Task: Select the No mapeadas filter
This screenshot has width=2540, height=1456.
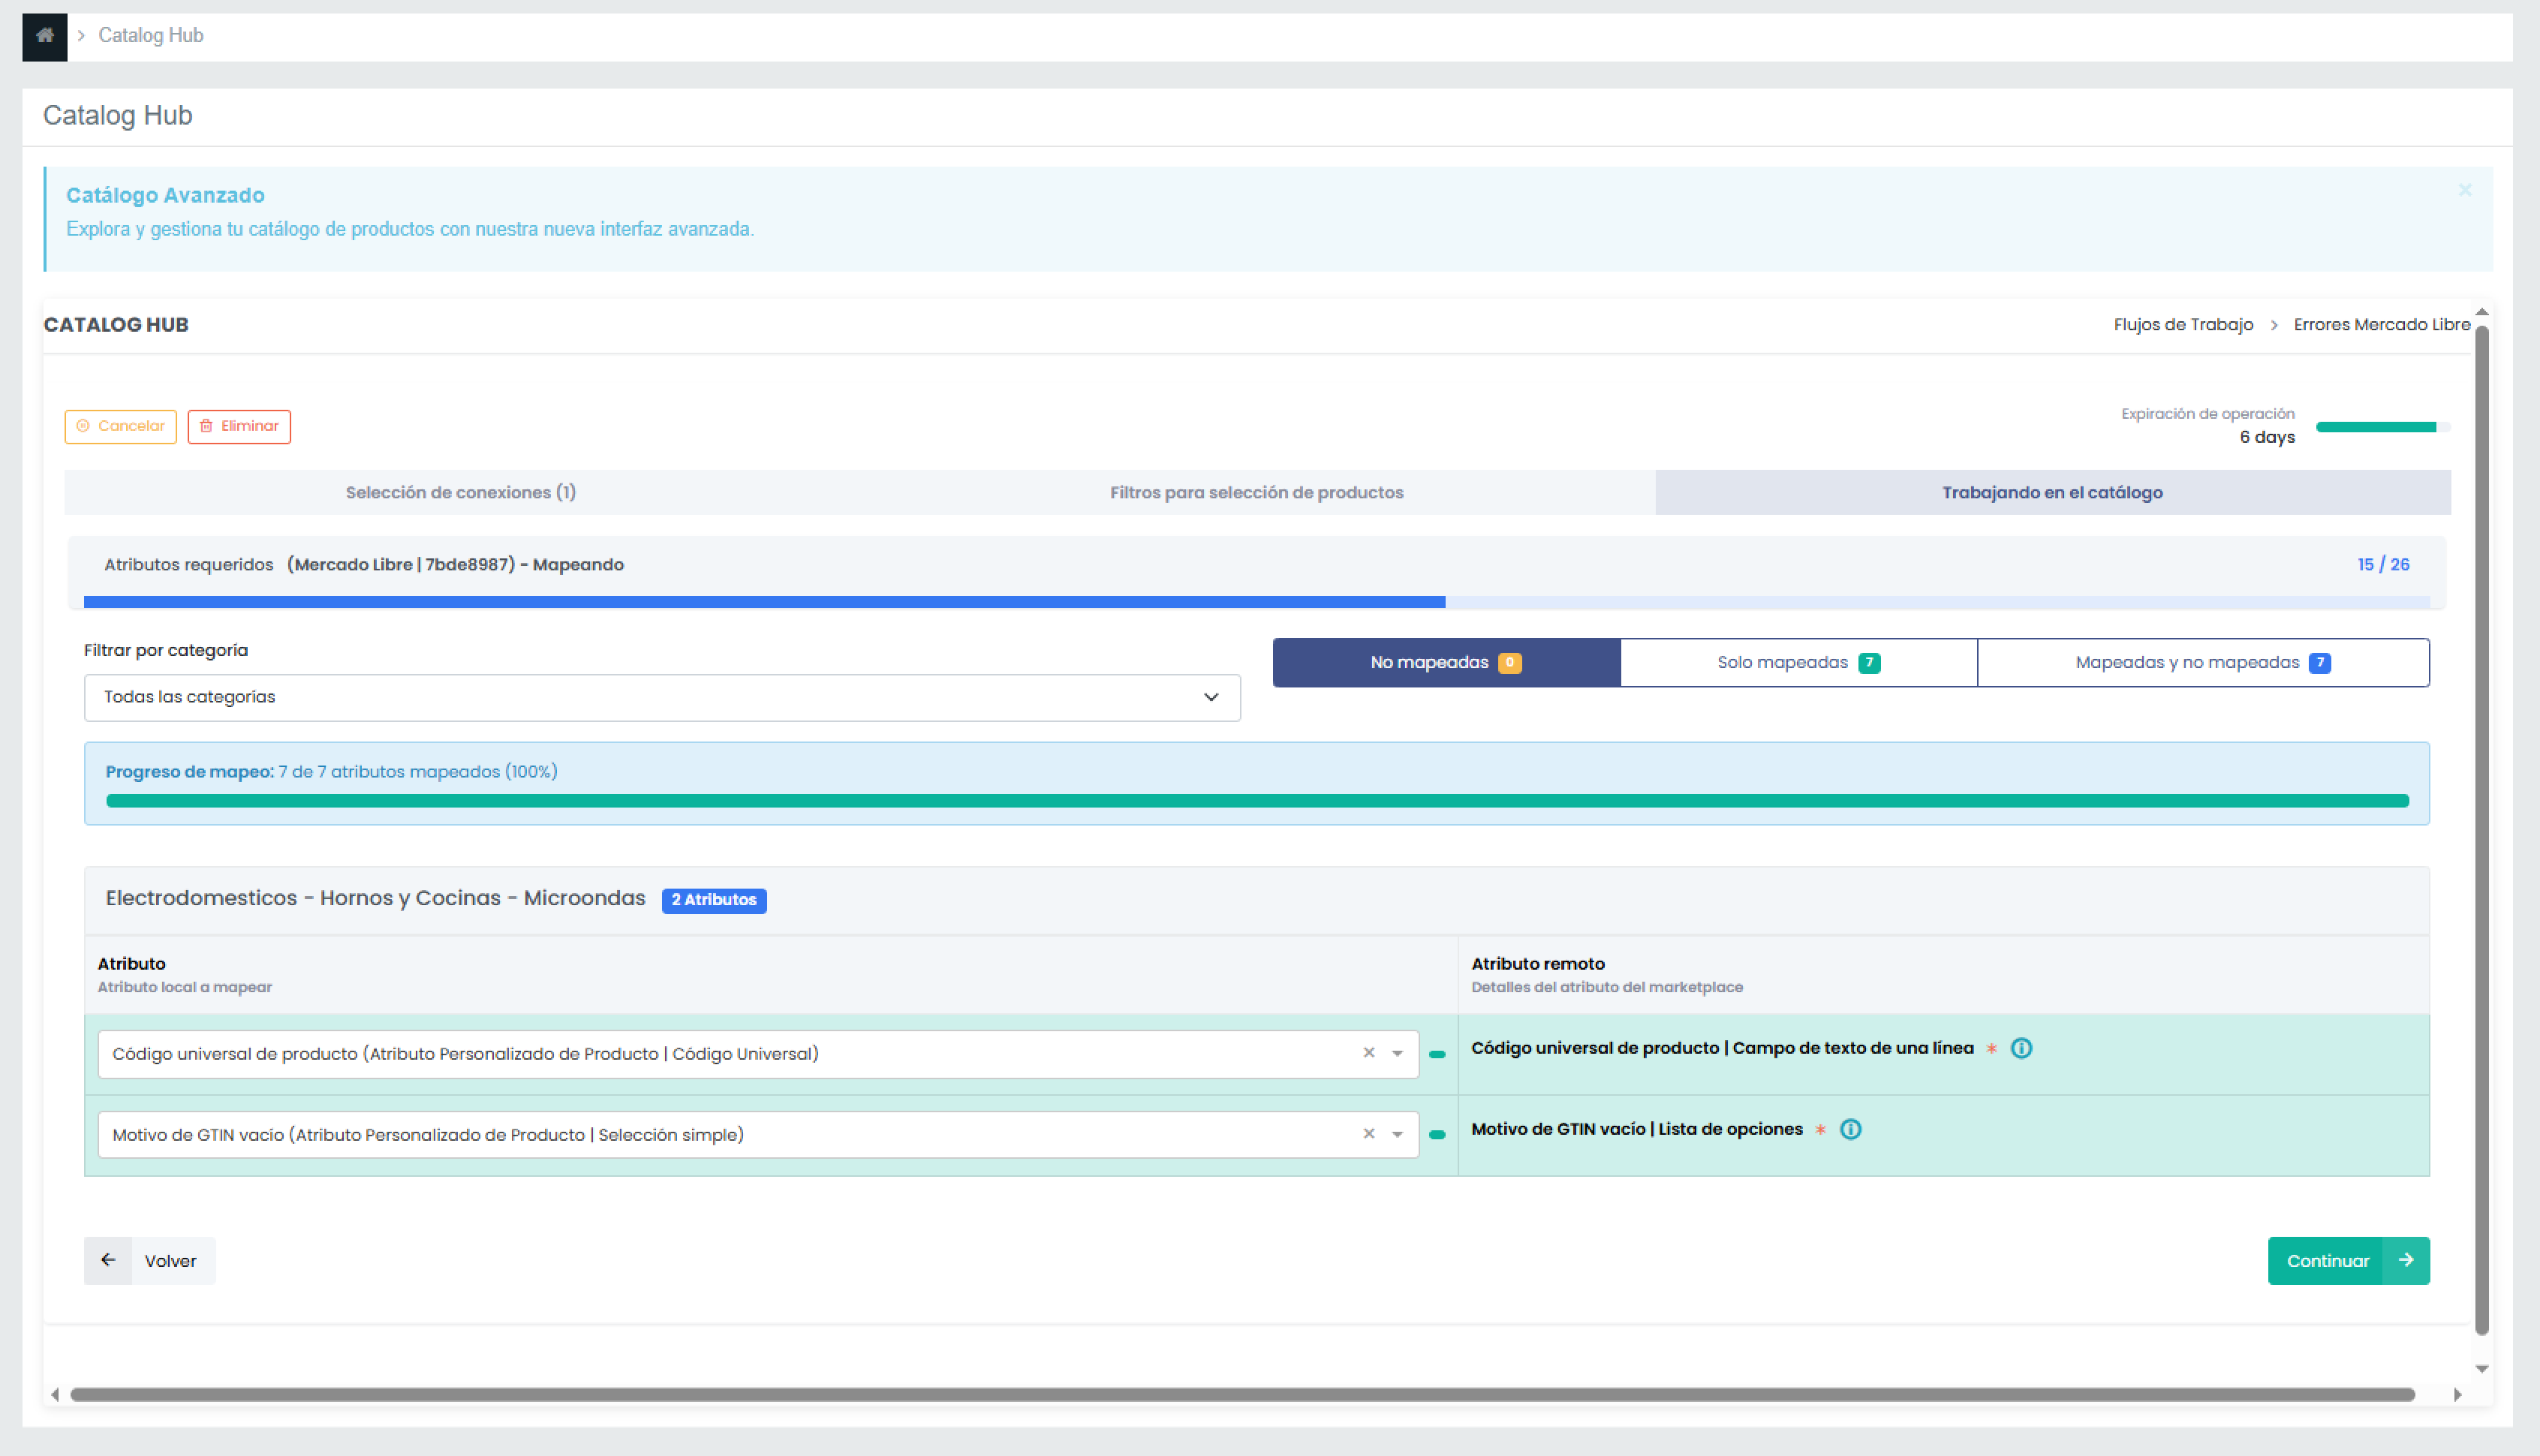Action: click(x=1445, y=662)
